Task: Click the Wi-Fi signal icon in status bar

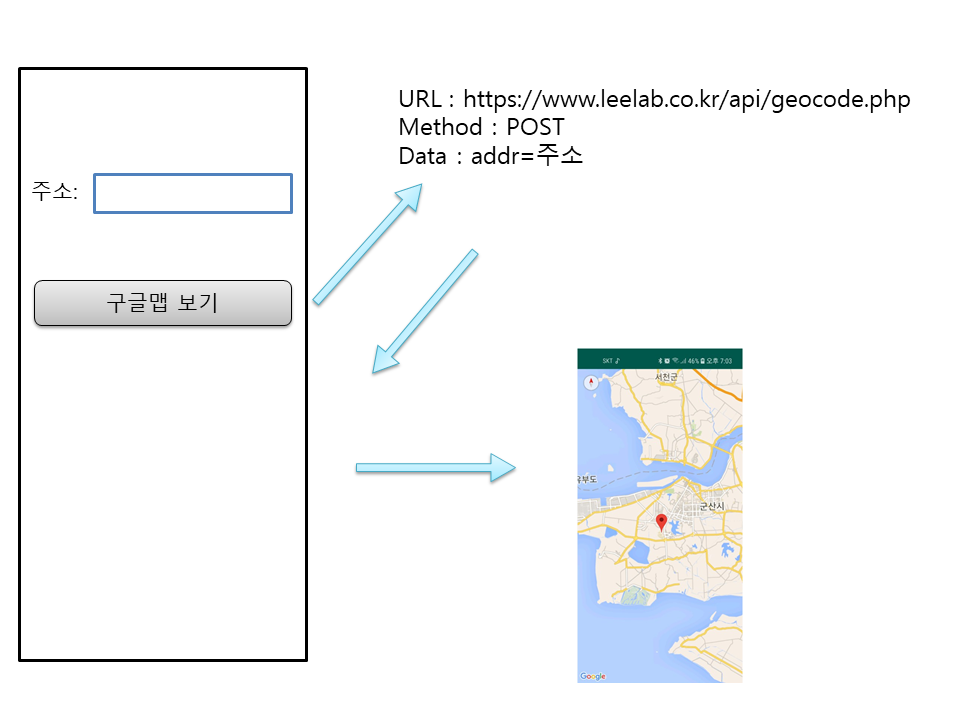Action: tap(675, 360)
